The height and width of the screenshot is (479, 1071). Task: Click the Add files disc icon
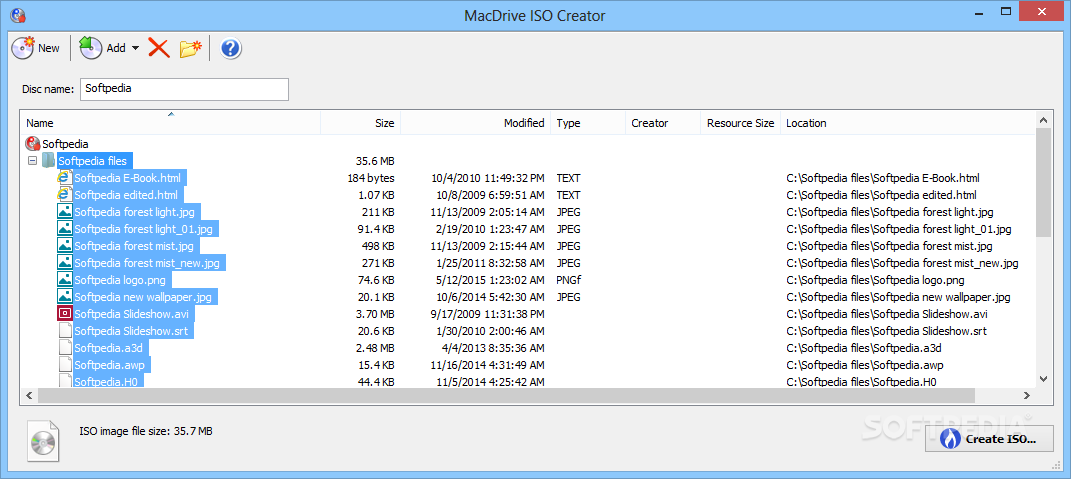pos(91,48)
